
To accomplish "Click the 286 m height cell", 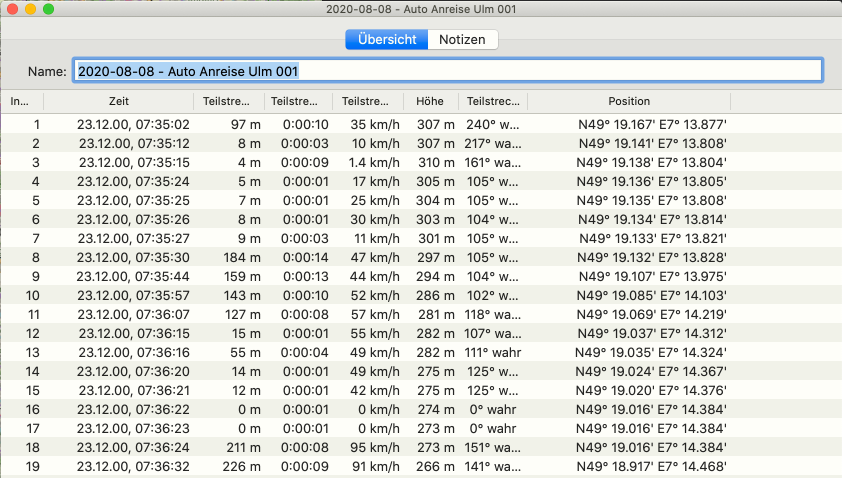I will (436, 295).
